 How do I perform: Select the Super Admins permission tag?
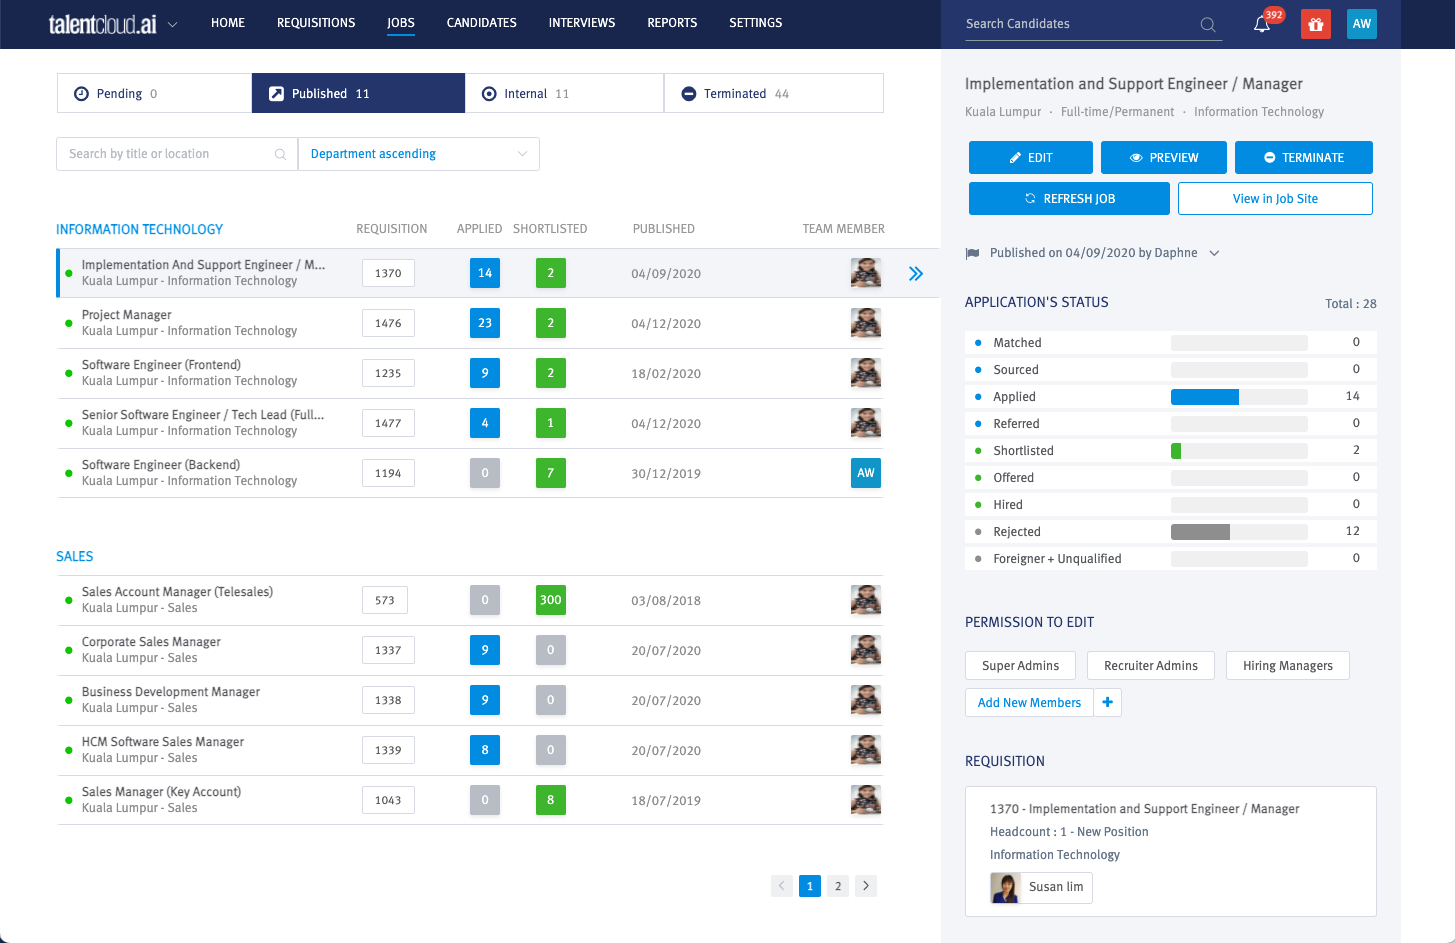click(1020, 666)
